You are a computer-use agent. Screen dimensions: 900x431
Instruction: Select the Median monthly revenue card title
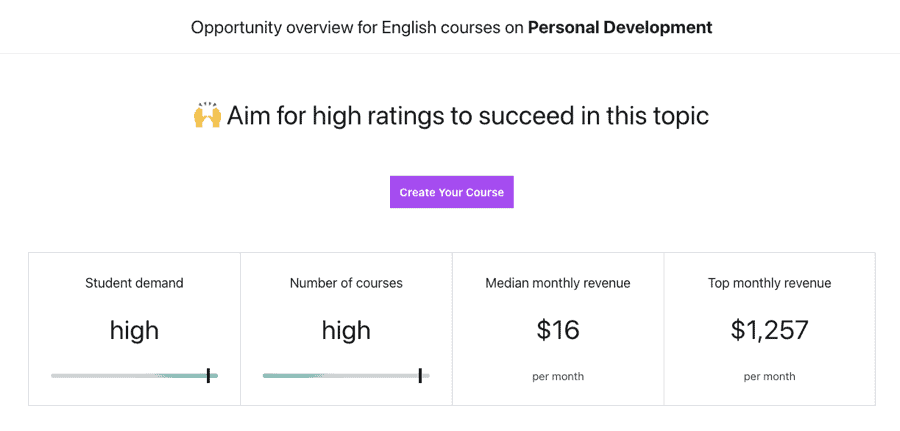558,283
